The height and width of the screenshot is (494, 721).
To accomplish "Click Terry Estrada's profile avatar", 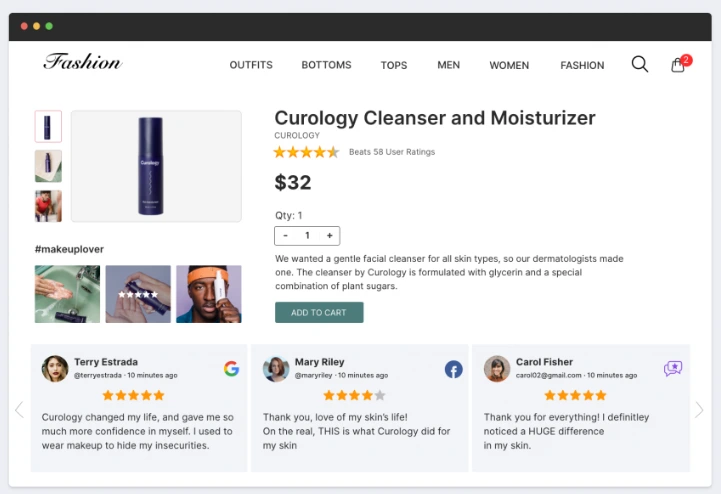I will coord(55,369).
